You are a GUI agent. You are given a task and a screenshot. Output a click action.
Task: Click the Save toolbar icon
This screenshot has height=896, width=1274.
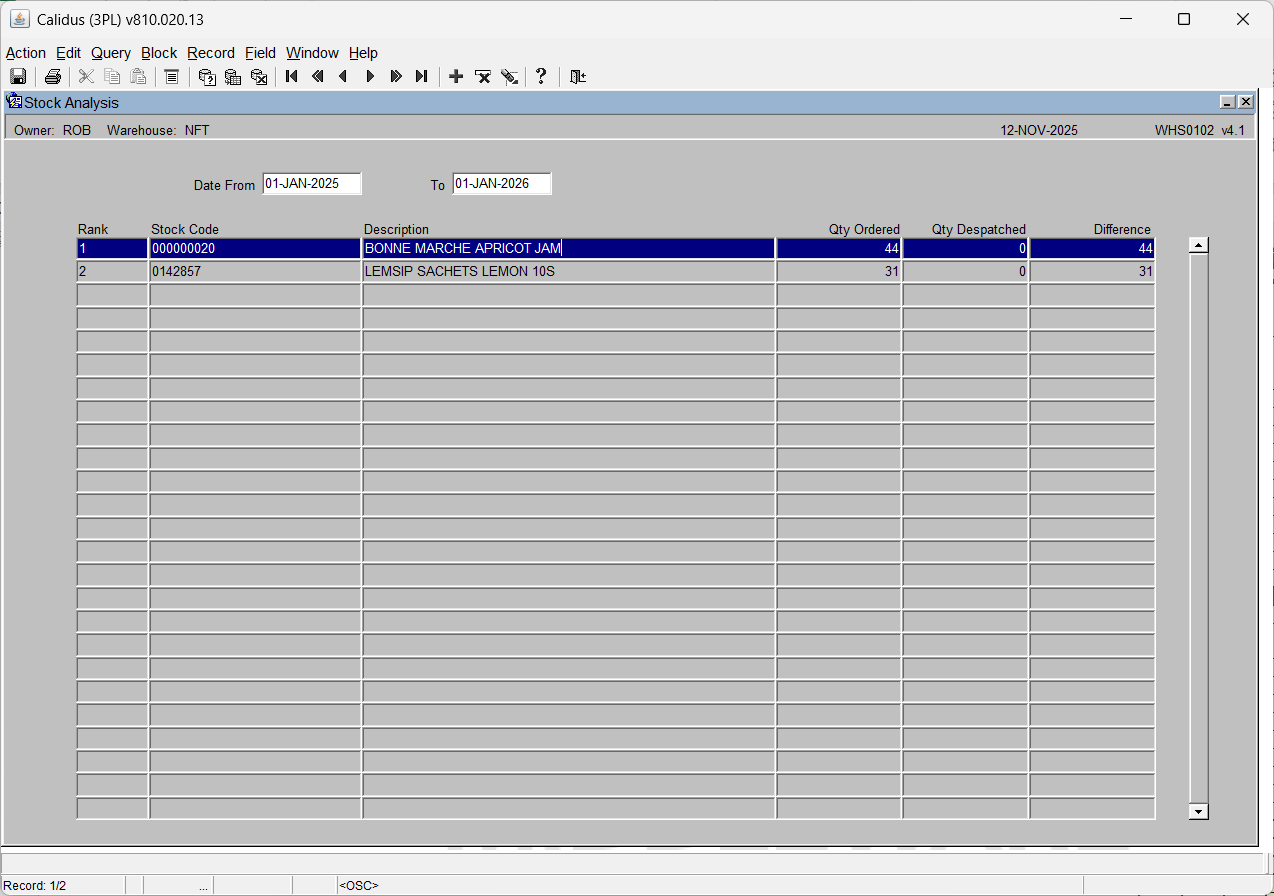[18, 77]
